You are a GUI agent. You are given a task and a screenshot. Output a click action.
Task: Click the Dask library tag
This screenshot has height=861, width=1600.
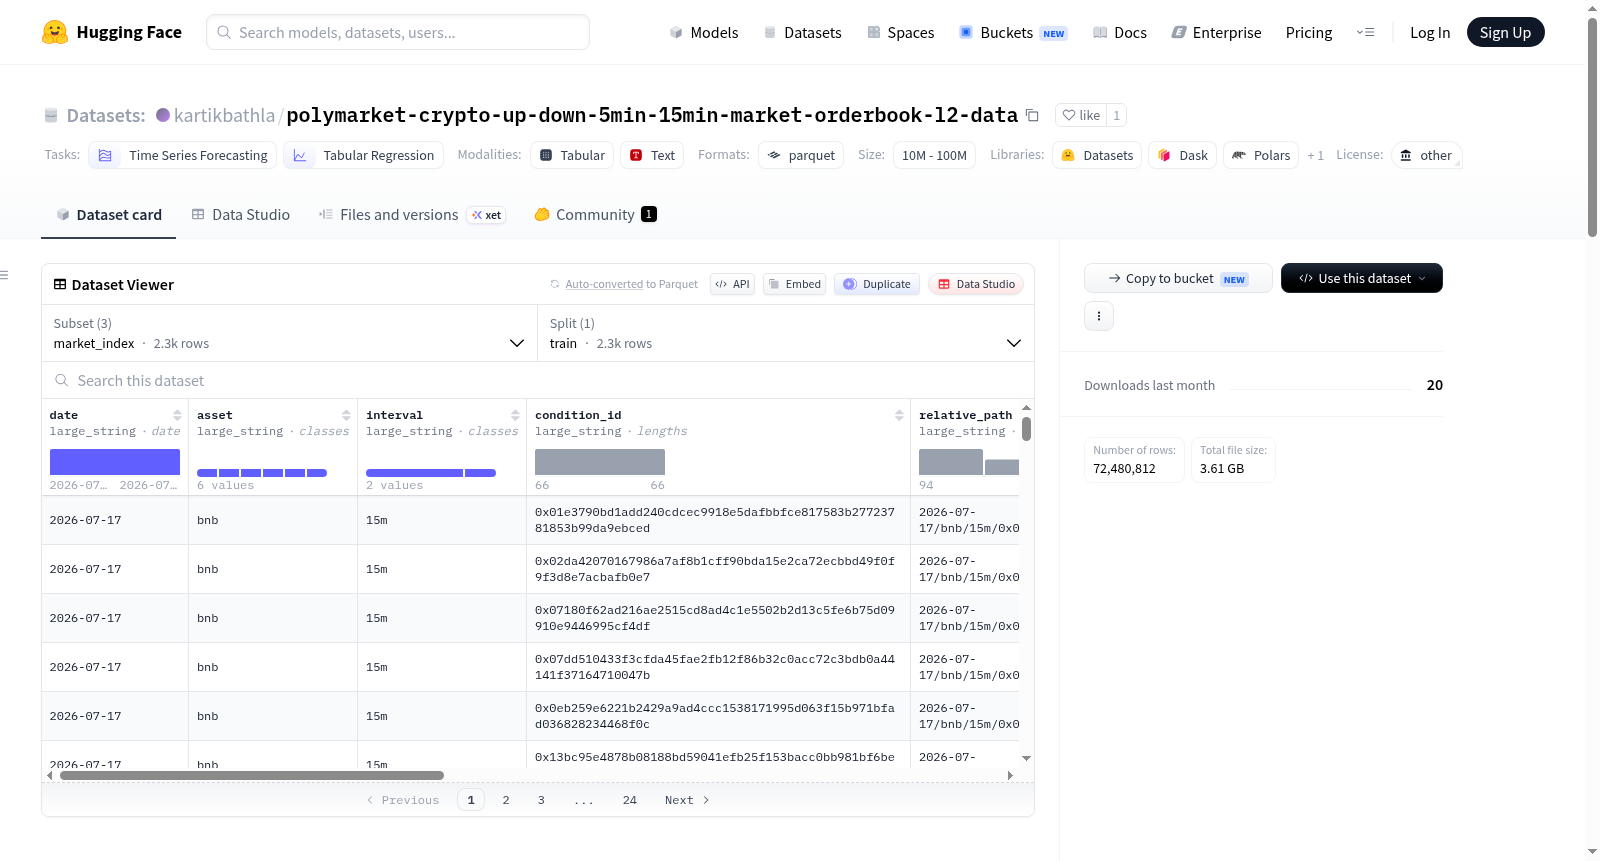coord(1182,155)
